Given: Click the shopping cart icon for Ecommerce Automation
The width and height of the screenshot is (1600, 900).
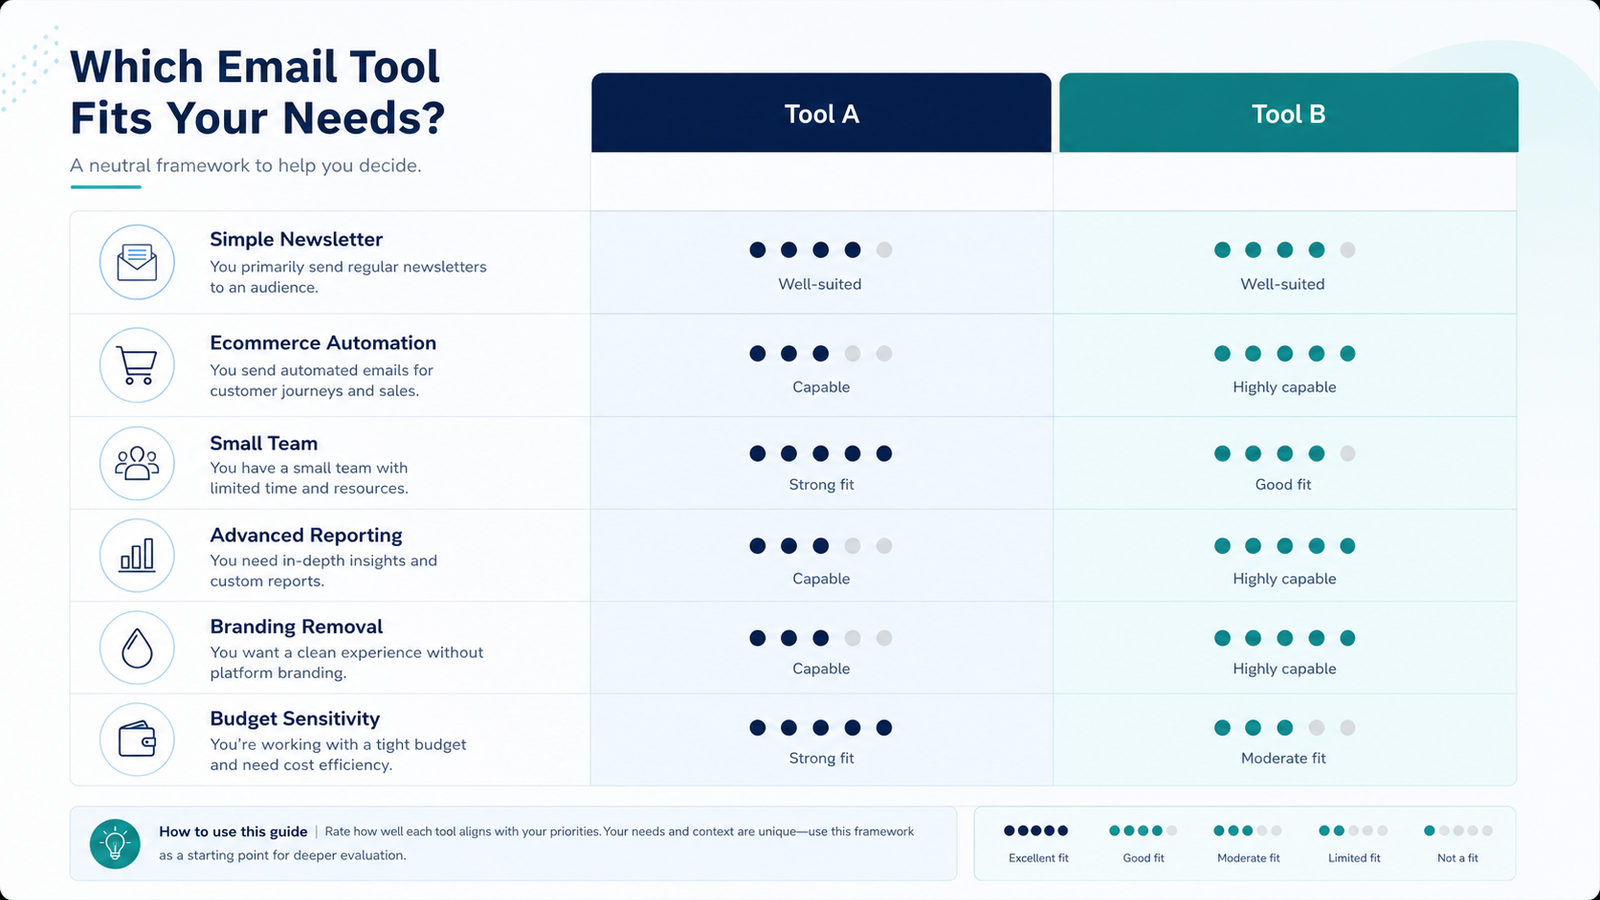Looking at the screenshot, I should 137,365.
